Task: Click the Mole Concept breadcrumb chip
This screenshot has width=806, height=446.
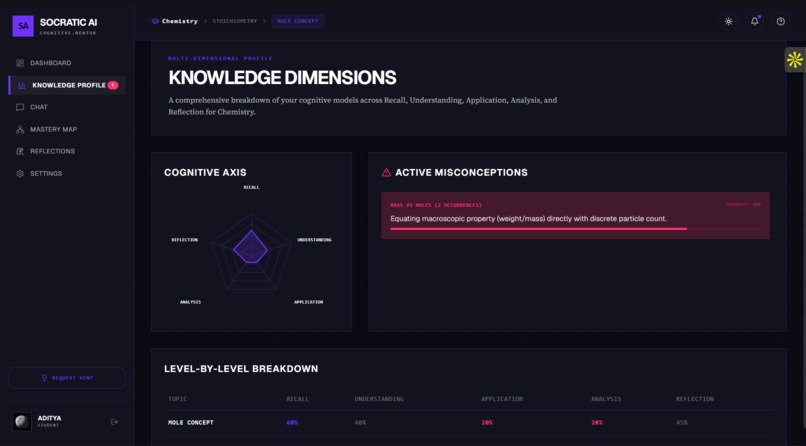Action: (298, 21)
